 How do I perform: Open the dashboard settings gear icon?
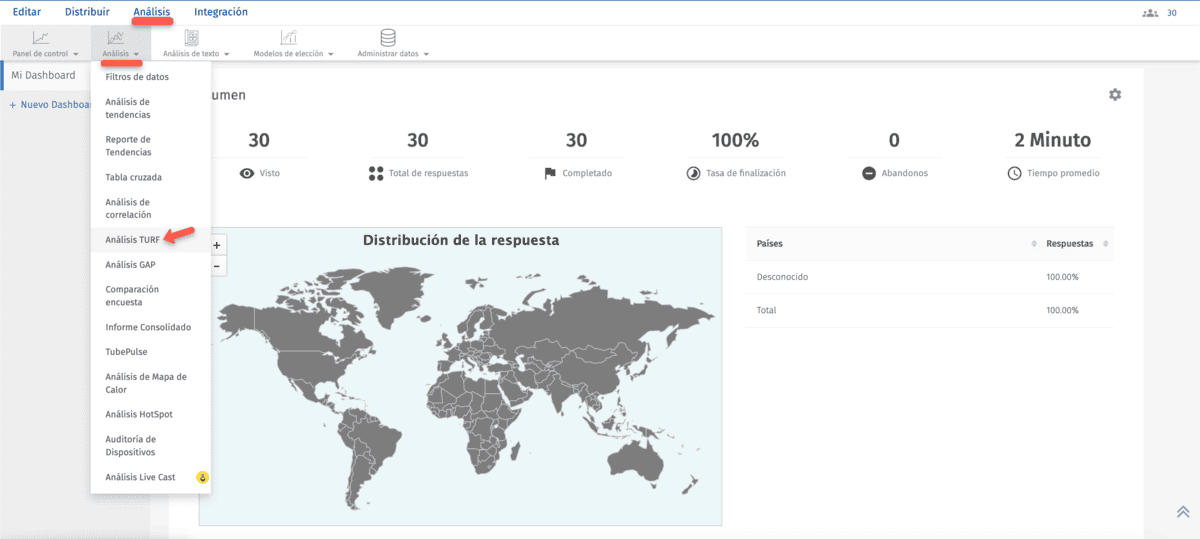[1114, 94]
